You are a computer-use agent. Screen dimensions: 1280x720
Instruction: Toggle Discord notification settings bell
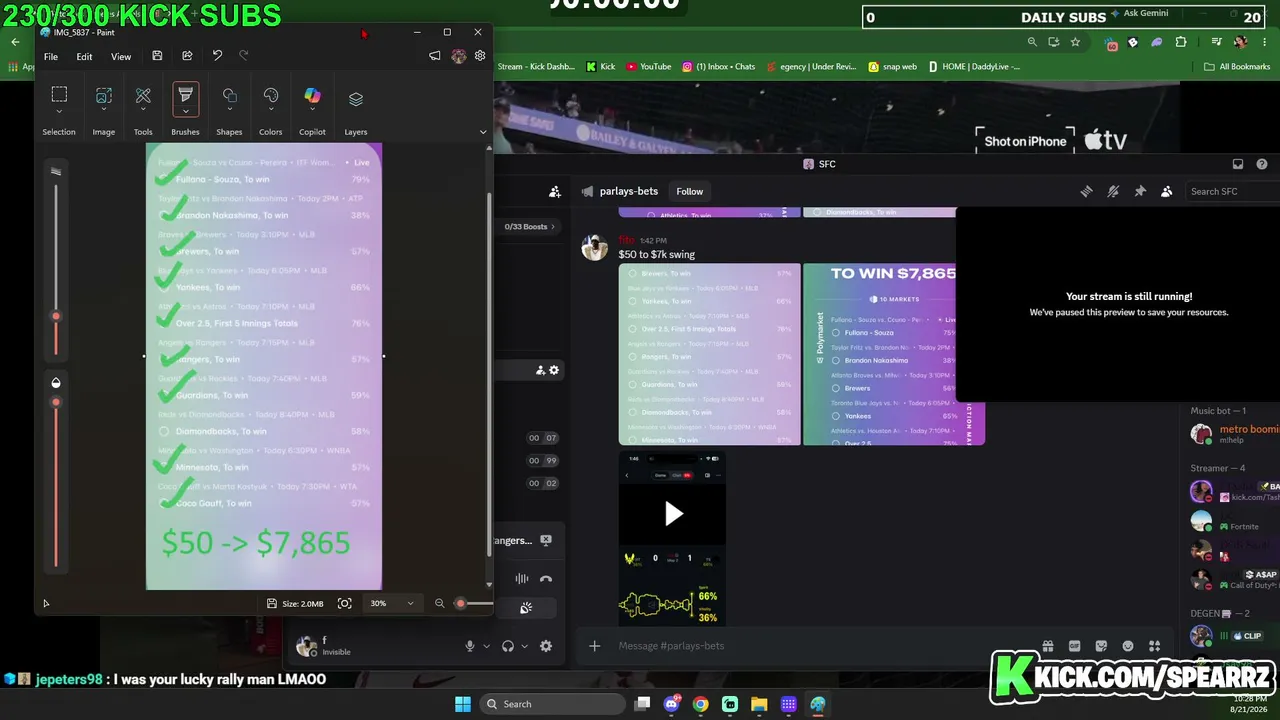(x=1113, y=191)
